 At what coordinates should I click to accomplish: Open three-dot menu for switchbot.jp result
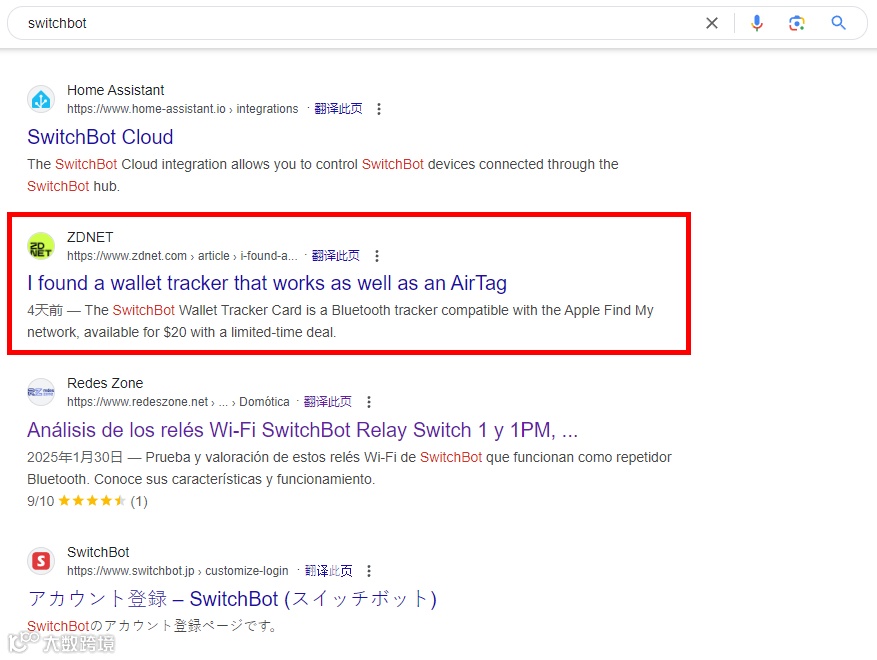tap(369, 571)
